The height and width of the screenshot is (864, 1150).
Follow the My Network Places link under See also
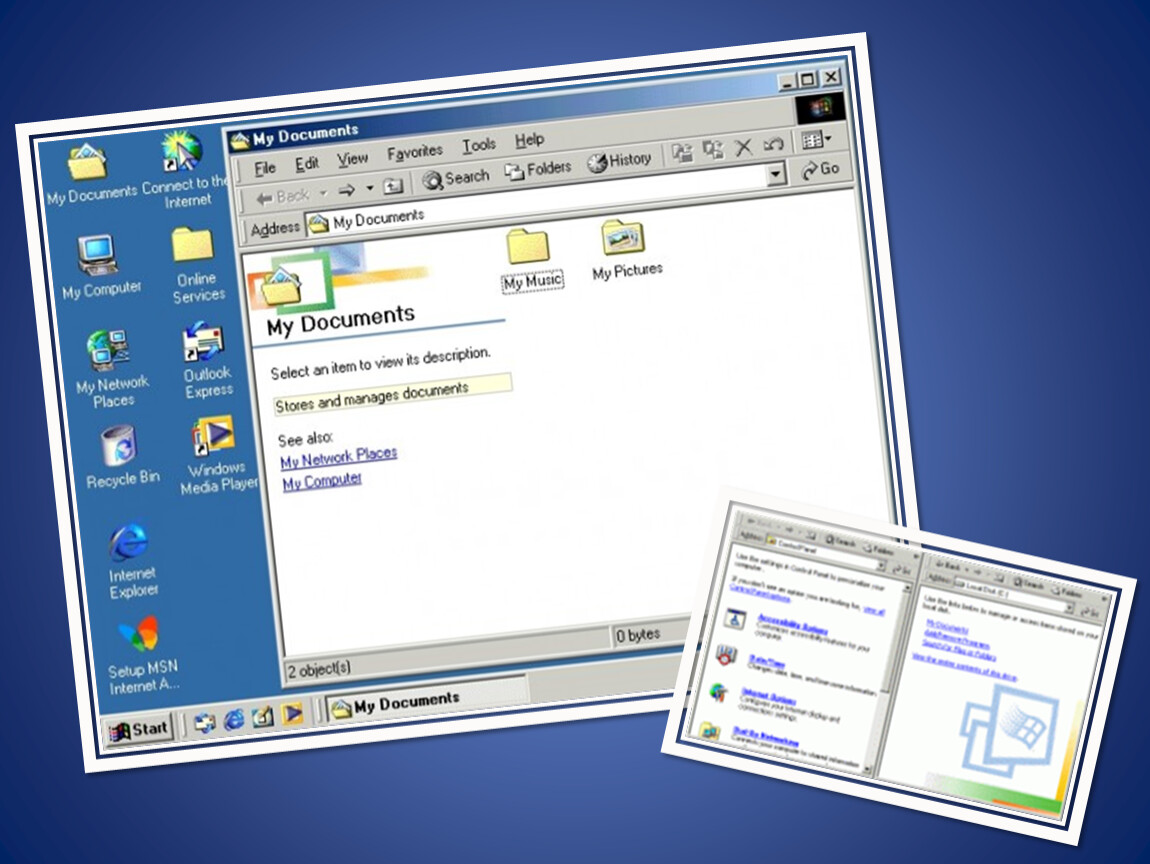tap(339, 457)
